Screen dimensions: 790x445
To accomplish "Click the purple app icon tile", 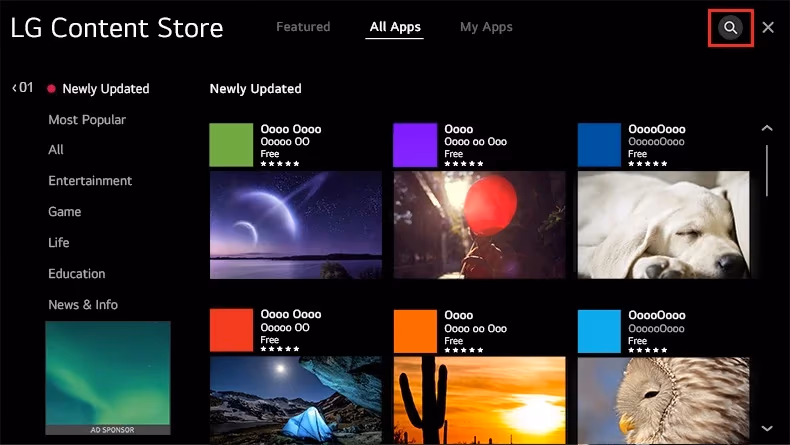I will tap(415, 145).
